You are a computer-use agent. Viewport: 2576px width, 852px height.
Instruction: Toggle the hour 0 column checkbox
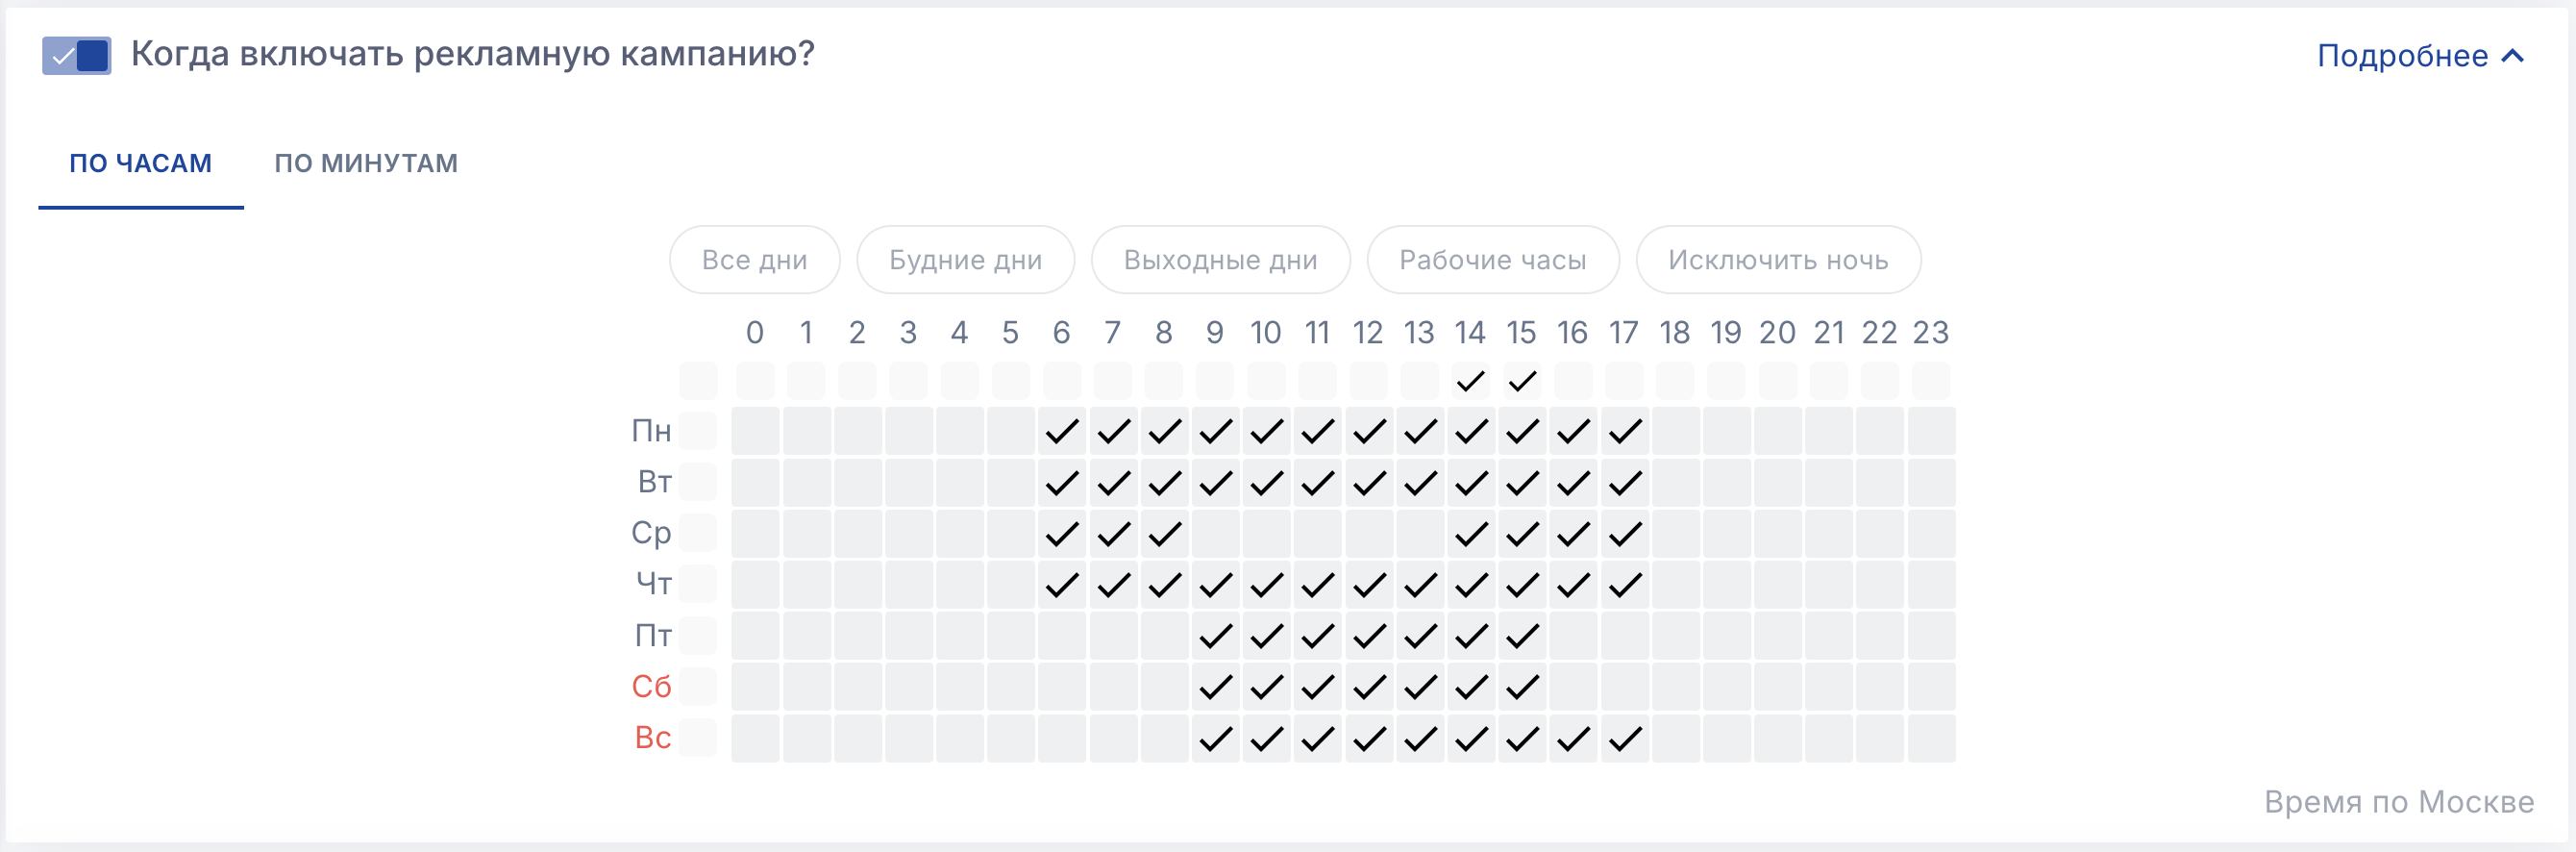[x=755, y=381]
